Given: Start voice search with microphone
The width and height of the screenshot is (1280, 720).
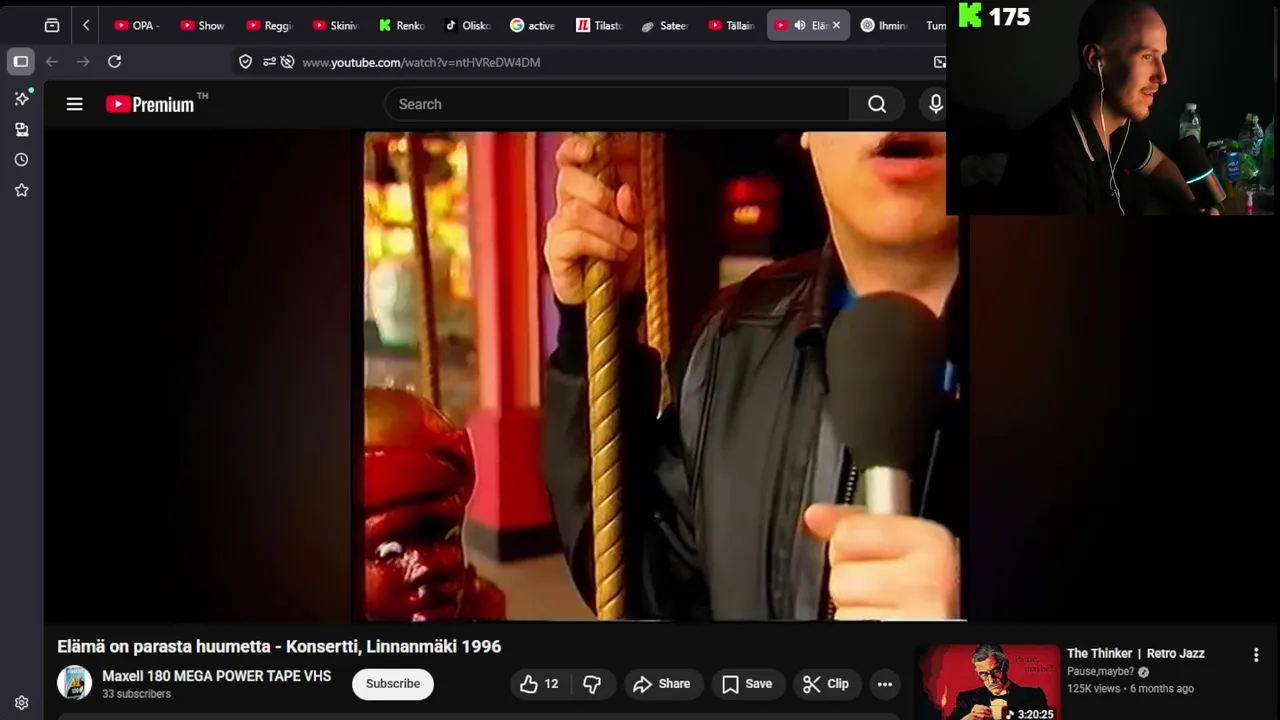Looking at the screenshot, I should [x=935, y=104].
